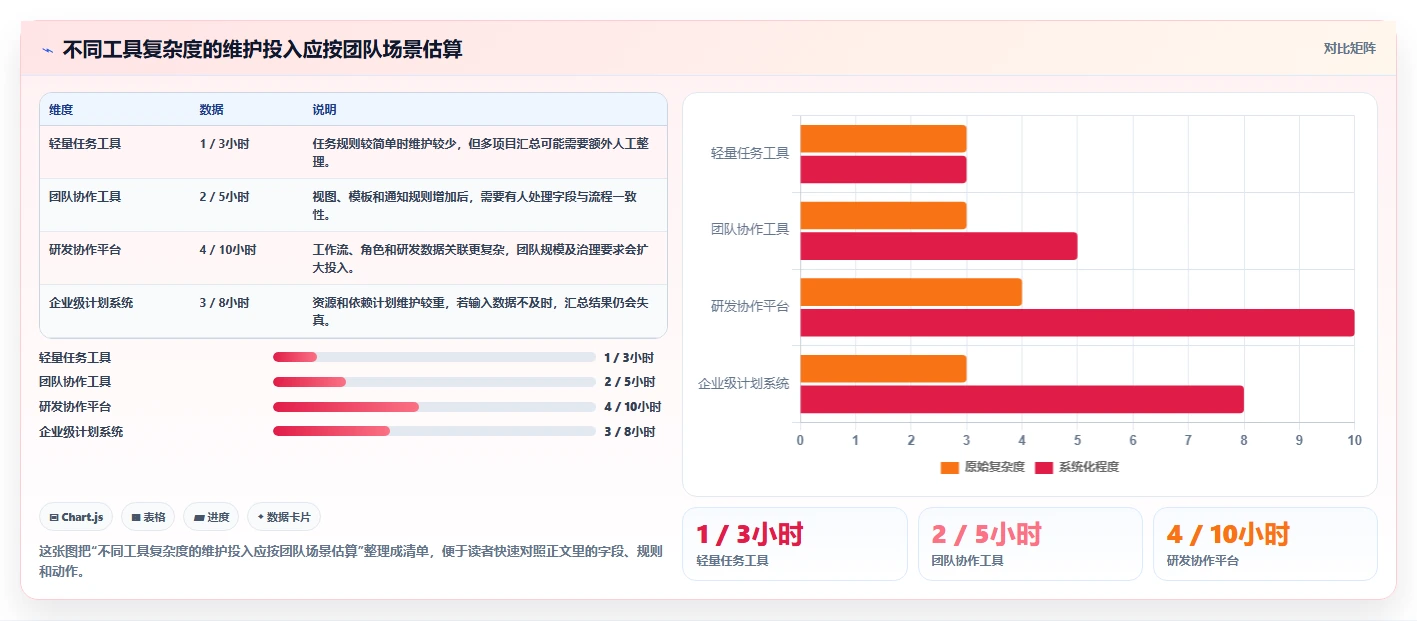Click the 研发协作平台 chart axis label
The height and width of the screenshot is (621, 1417).
750,306
